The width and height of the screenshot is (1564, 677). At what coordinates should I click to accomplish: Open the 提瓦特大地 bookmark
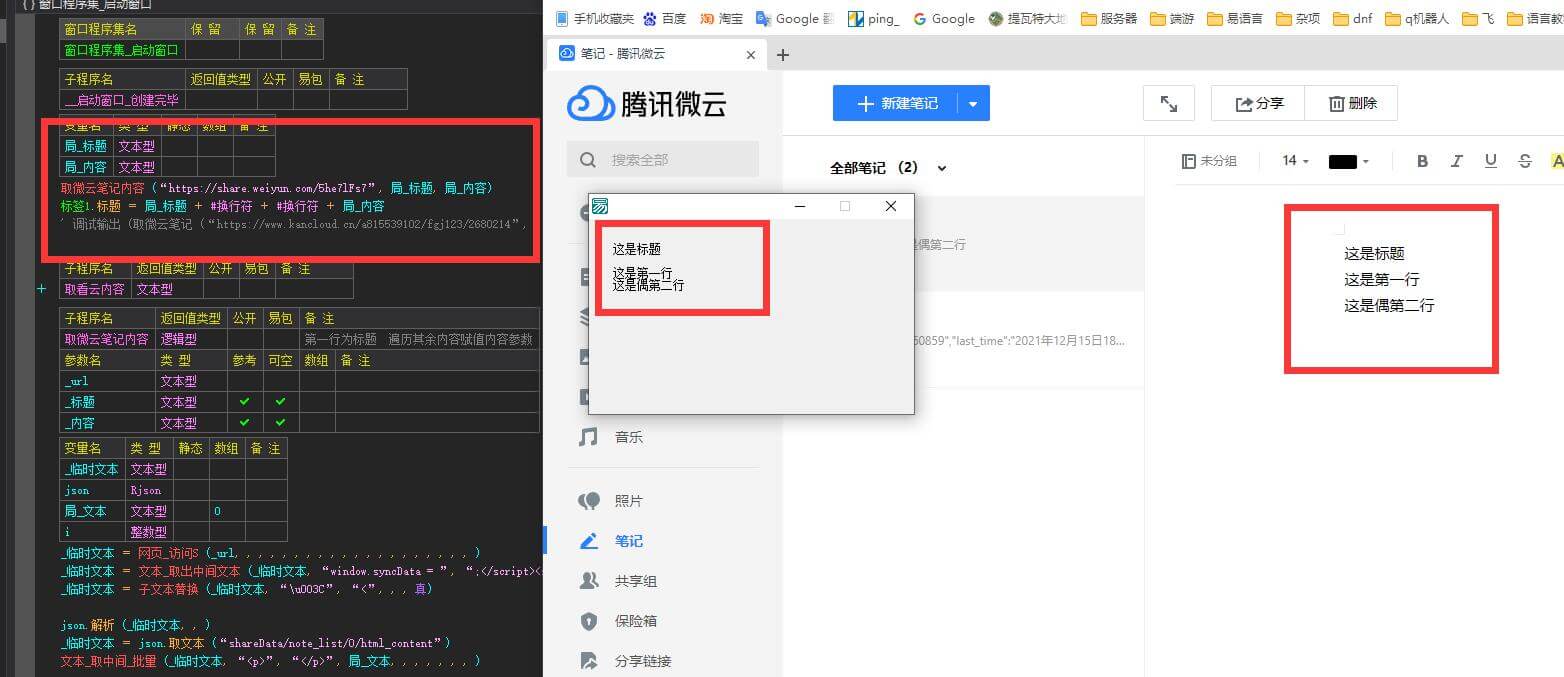(x=1027, y=18)
